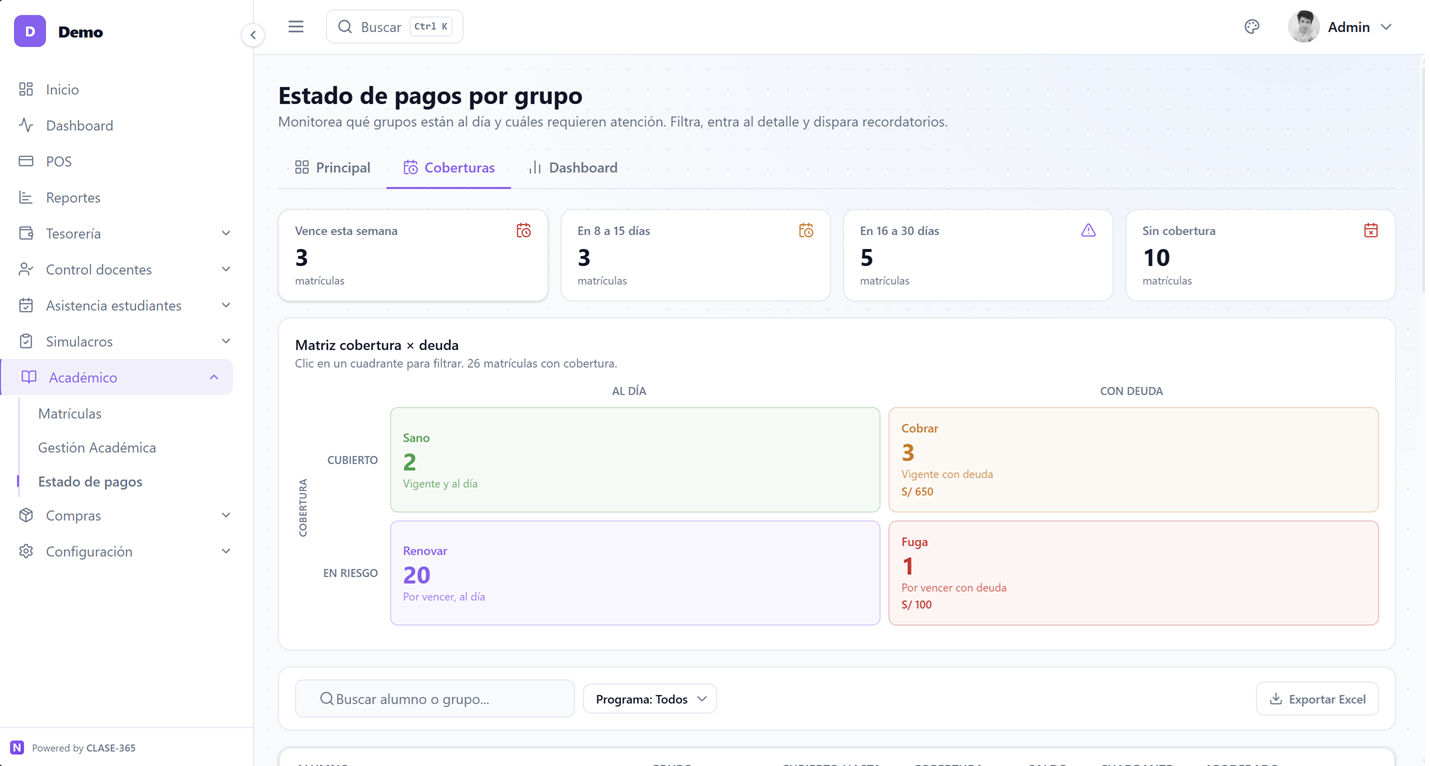Open the Programa: Todos dropdown
The width and height of the screenshot is (1430, 766).
coord(650,699)
